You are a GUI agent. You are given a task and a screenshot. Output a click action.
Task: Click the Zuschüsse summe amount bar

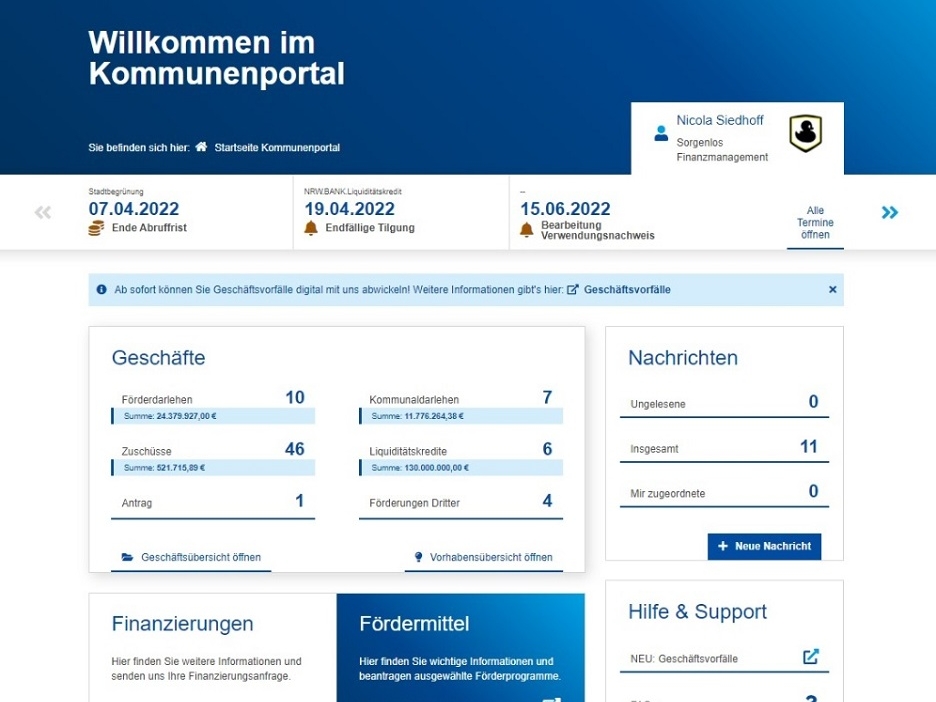(x=212, y=466)
